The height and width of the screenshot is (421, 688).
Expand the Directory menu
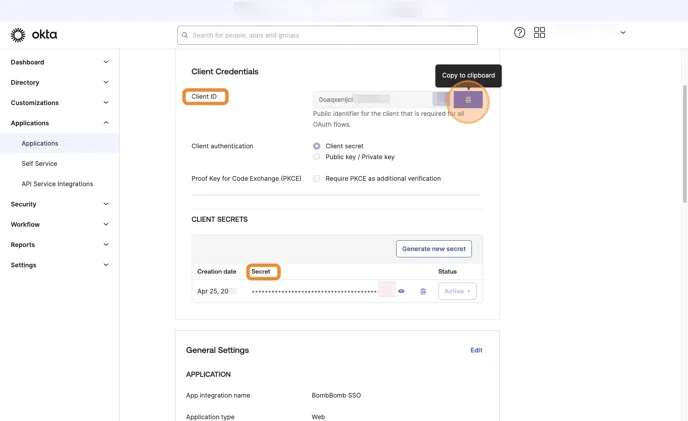[106, 82]
